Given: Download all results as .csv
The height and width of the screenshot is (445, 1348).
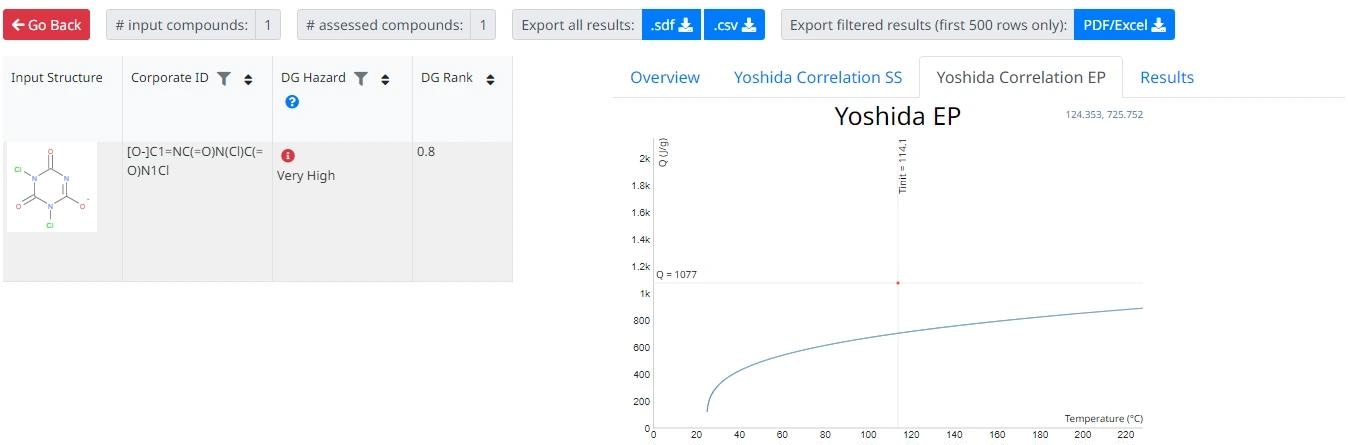Looking at the screenshot, I should tap(734, 24).
